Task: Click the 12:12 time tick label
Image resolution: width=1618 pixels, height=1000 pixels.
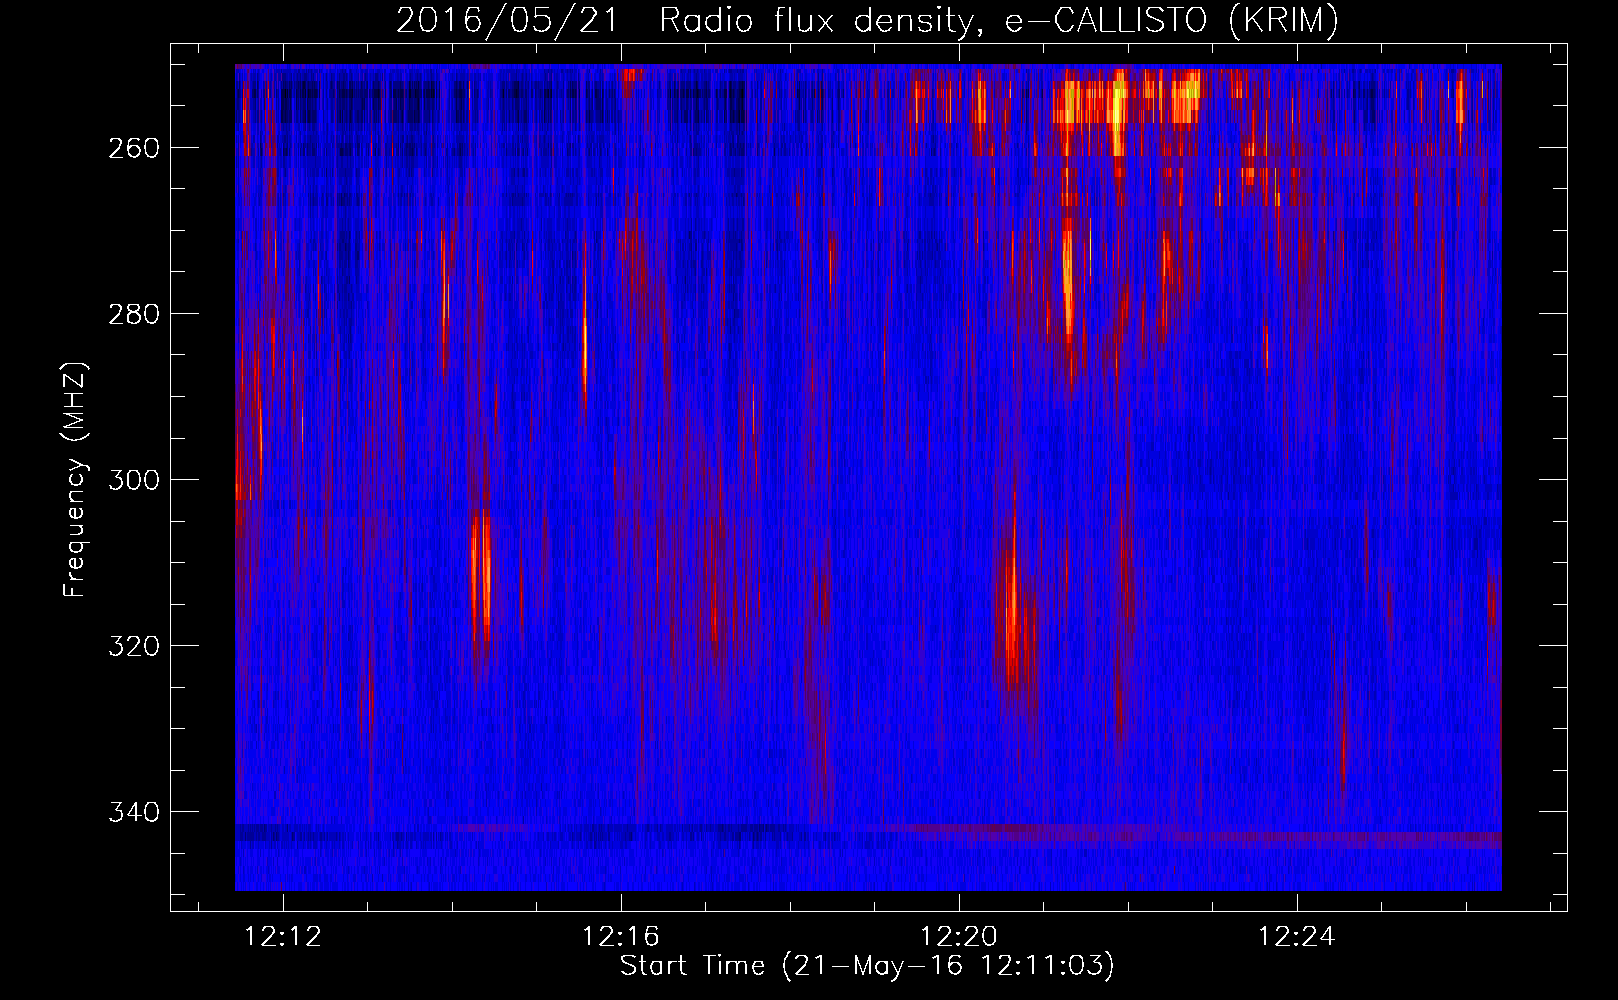Action: pos(284,937)
